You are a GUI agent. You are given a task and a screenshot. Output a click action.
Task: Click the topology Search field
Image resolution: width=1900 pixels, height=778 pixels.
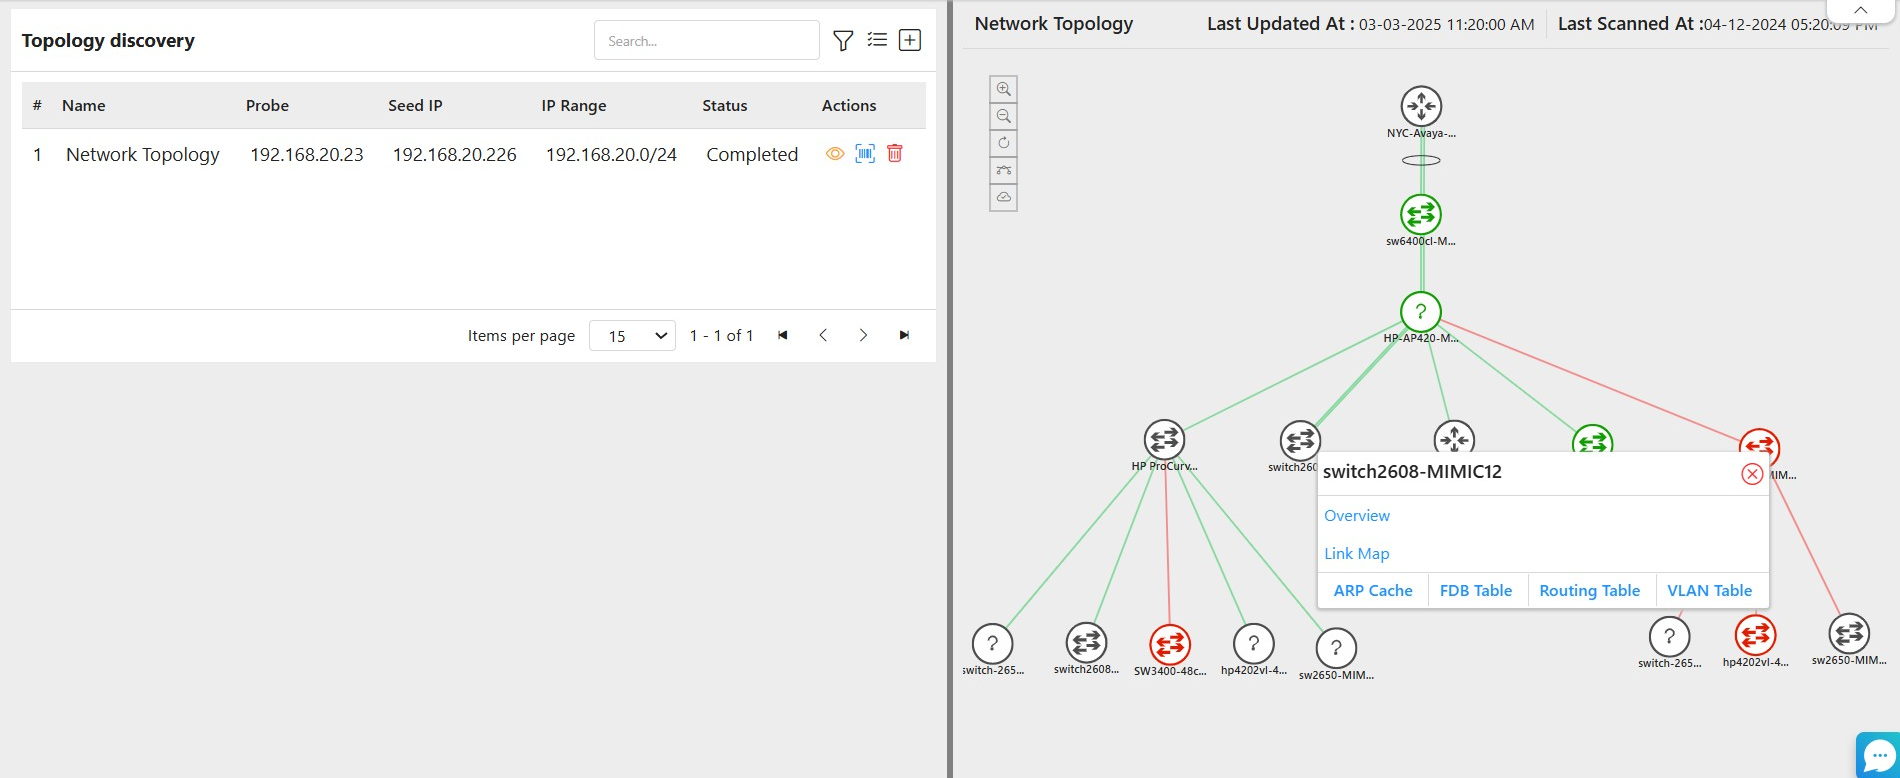[706, 41]
